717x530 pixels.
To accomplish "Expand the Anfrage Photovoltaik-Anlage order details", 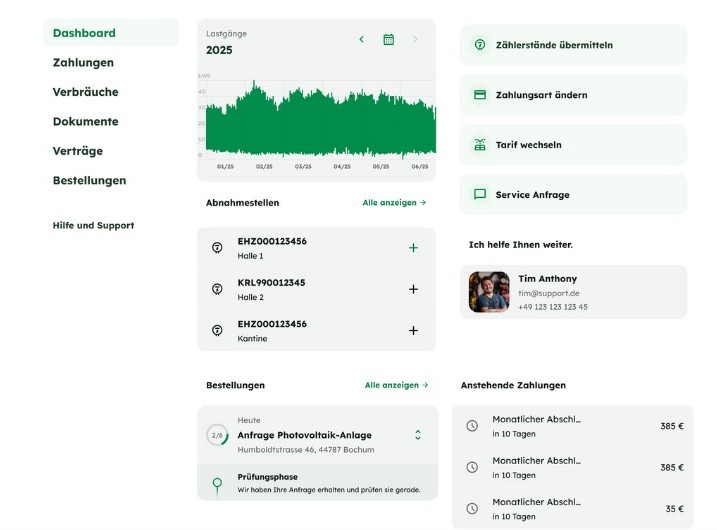I will [417, 435].
